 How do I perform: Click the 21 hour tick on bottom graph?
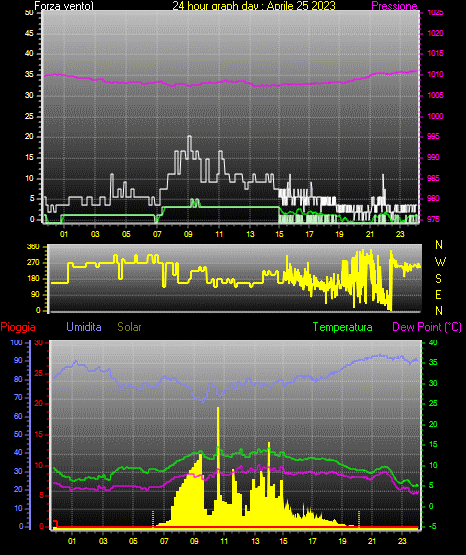[372, 541]
